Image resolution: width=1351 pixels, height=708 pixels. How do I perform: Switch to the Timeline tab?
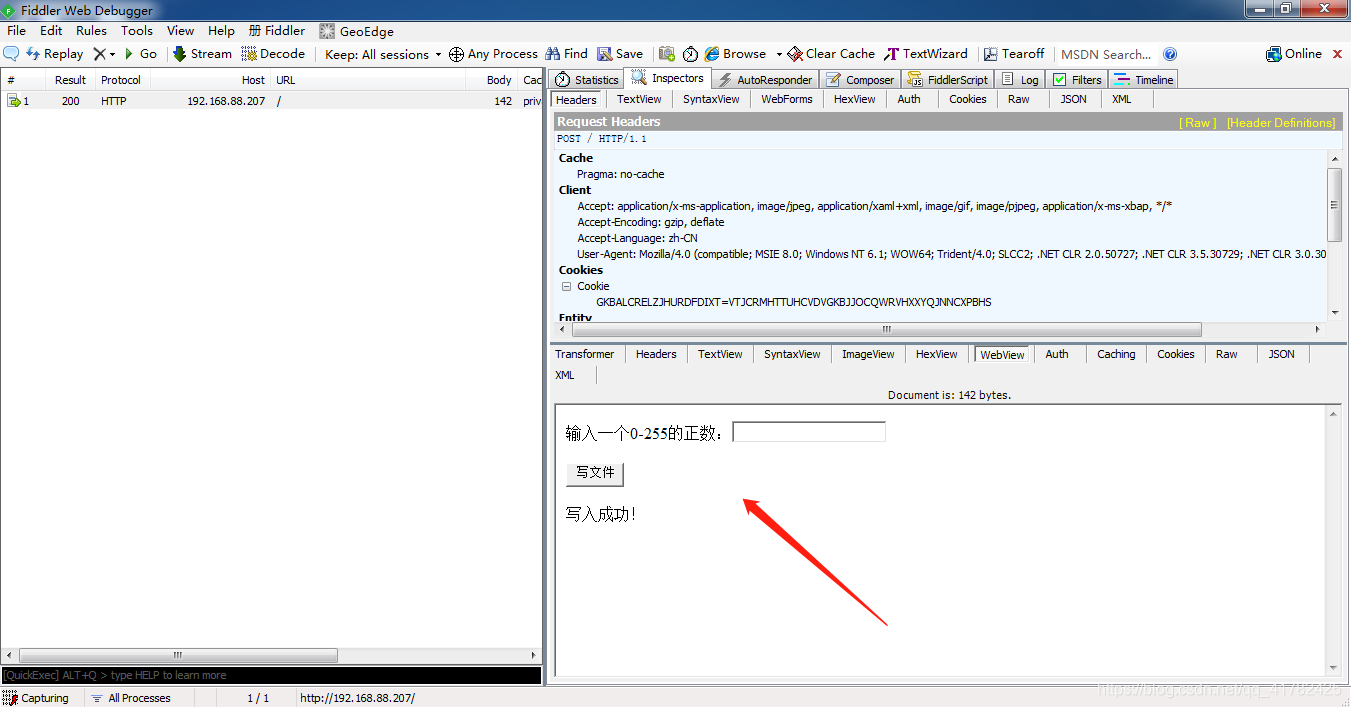(x=1144, y=80)
